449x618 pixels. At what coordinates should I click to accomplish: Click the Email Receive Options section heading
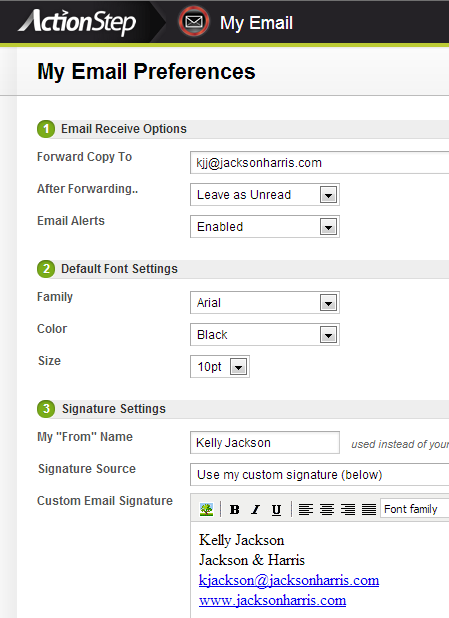click(123, 129)
